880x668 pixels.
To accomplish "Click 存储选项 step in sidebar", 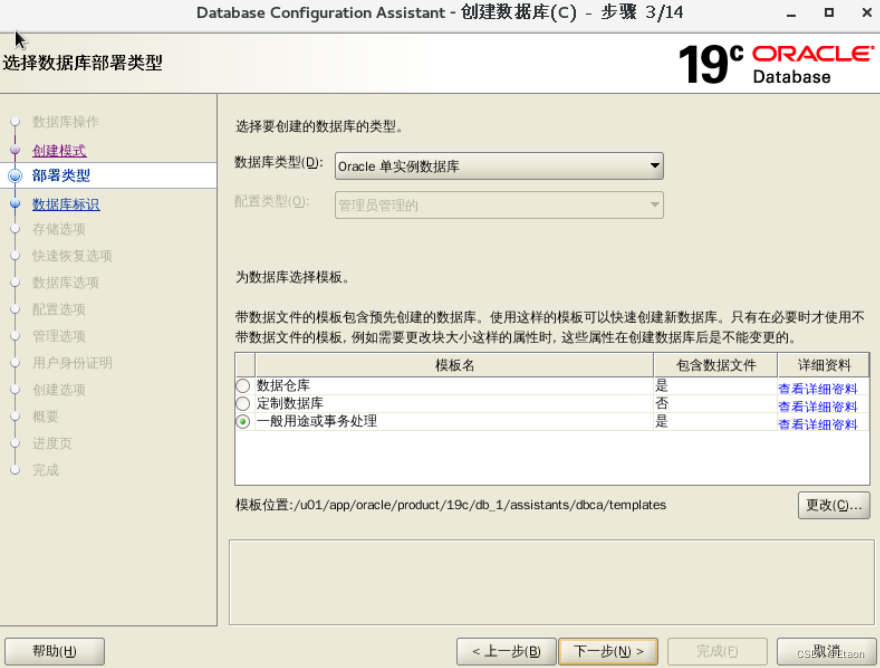I will point(58,229).
